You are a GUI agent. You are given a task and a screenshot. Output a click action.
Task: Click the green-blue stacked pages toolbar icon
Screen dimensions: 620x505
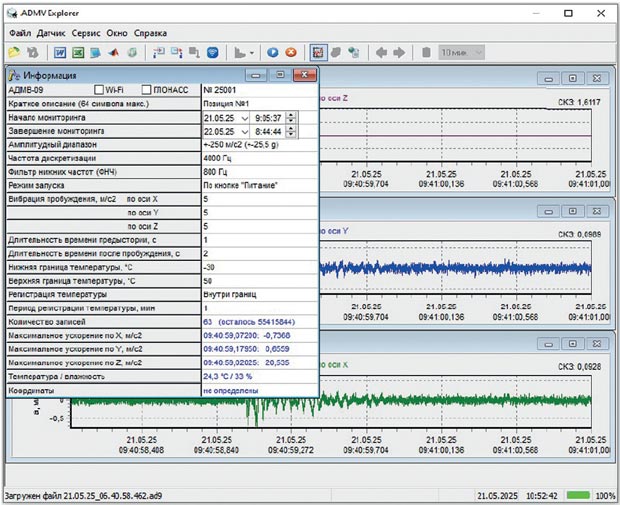click(x=354, y=52)
